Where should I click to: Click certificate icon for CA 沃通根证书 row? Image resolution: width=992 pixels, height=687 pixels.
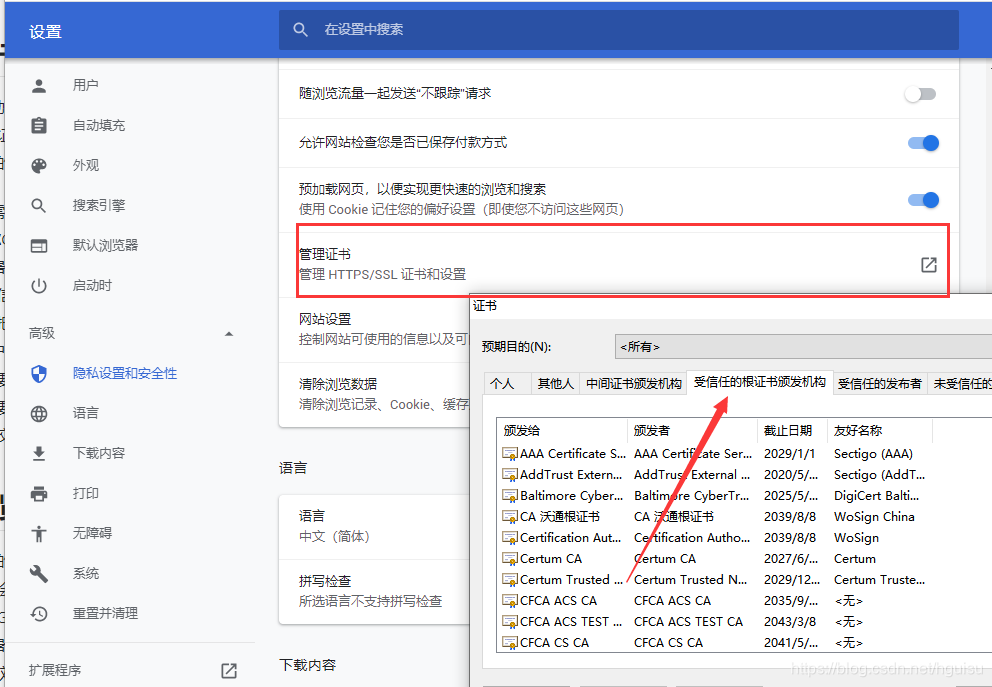(509, 516)
